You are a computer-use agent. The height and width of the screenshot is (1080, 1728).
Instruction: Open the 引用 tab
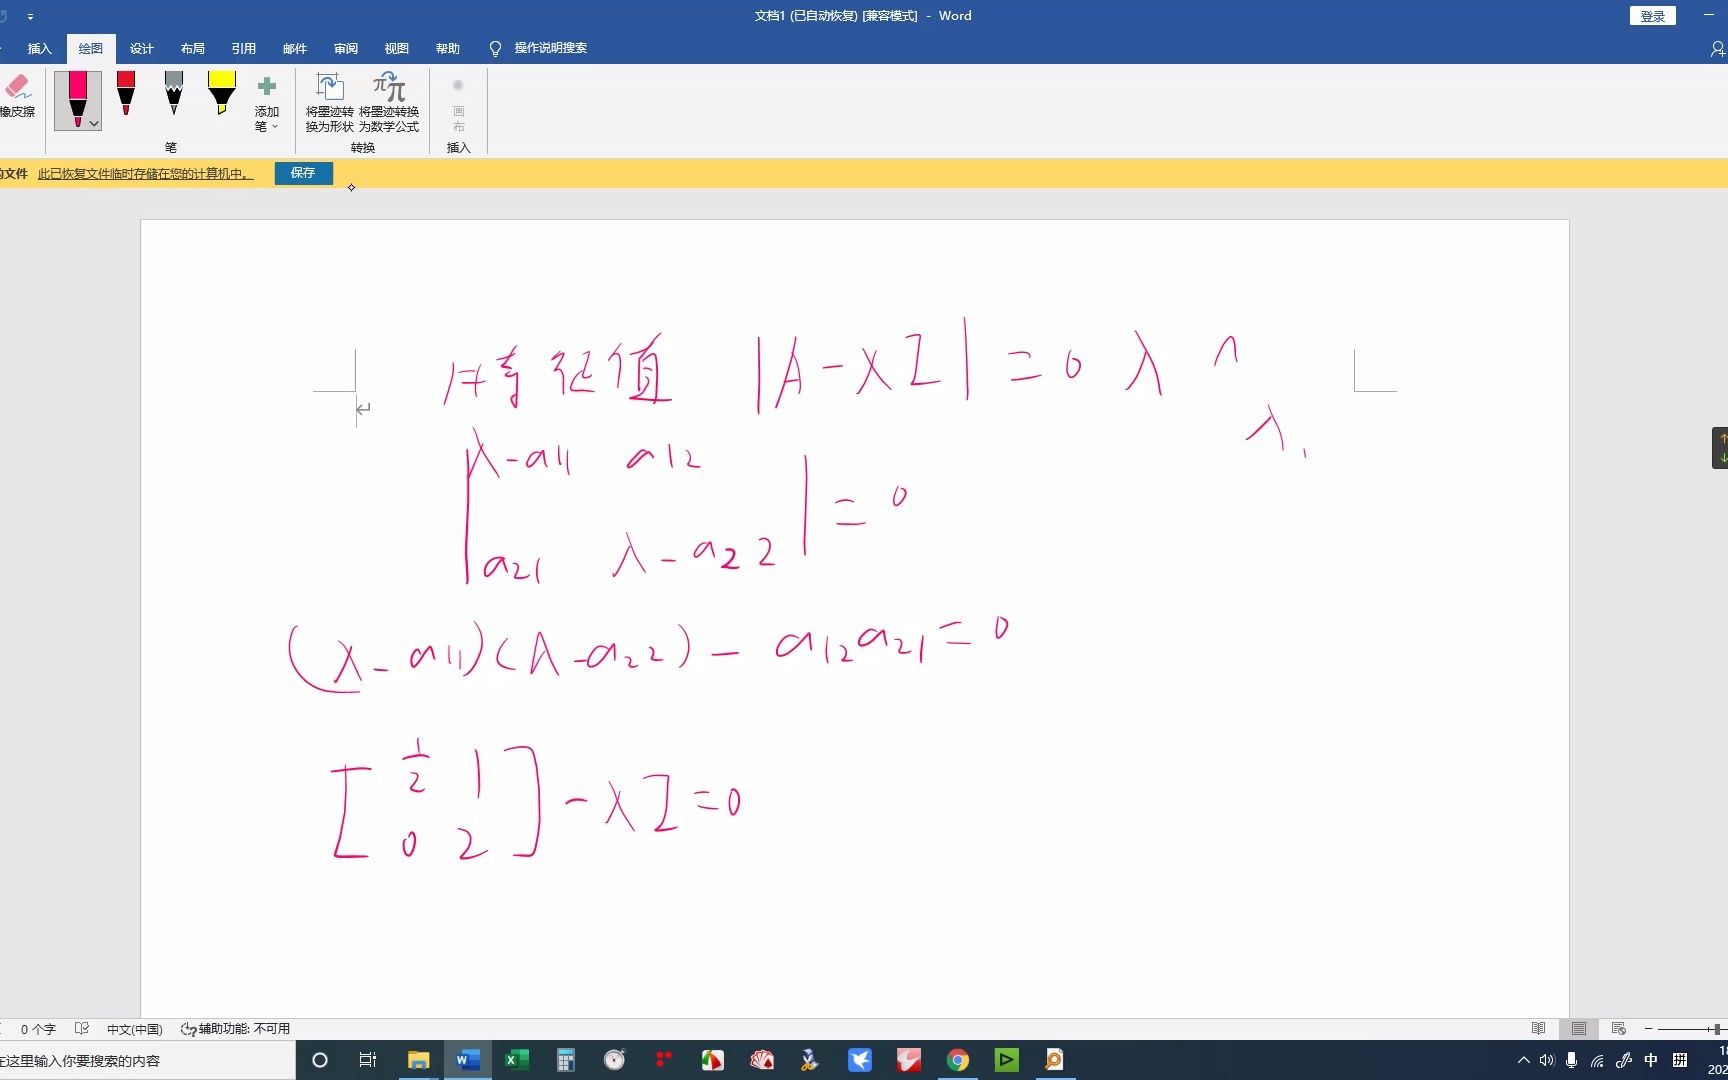[244, 48]
